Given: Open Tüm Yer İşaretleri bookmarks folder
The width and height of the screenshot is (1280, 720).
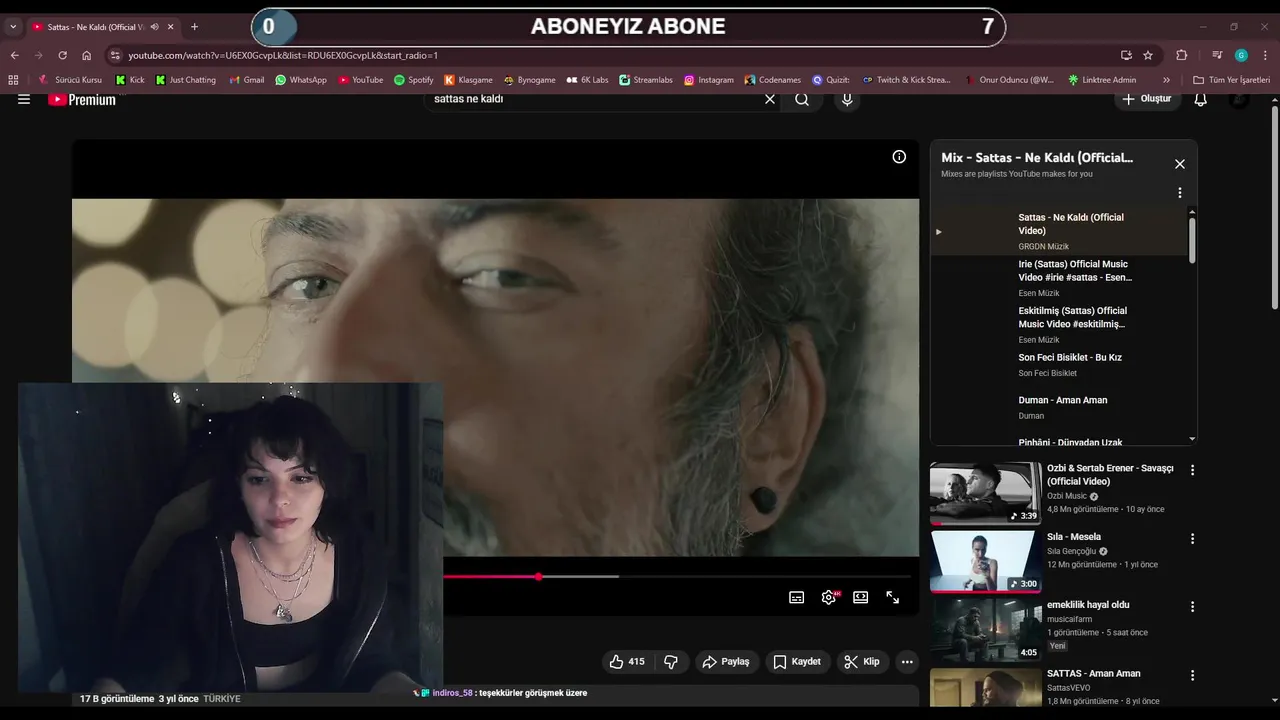Looking at the screenshot, I should (1232, 80).
